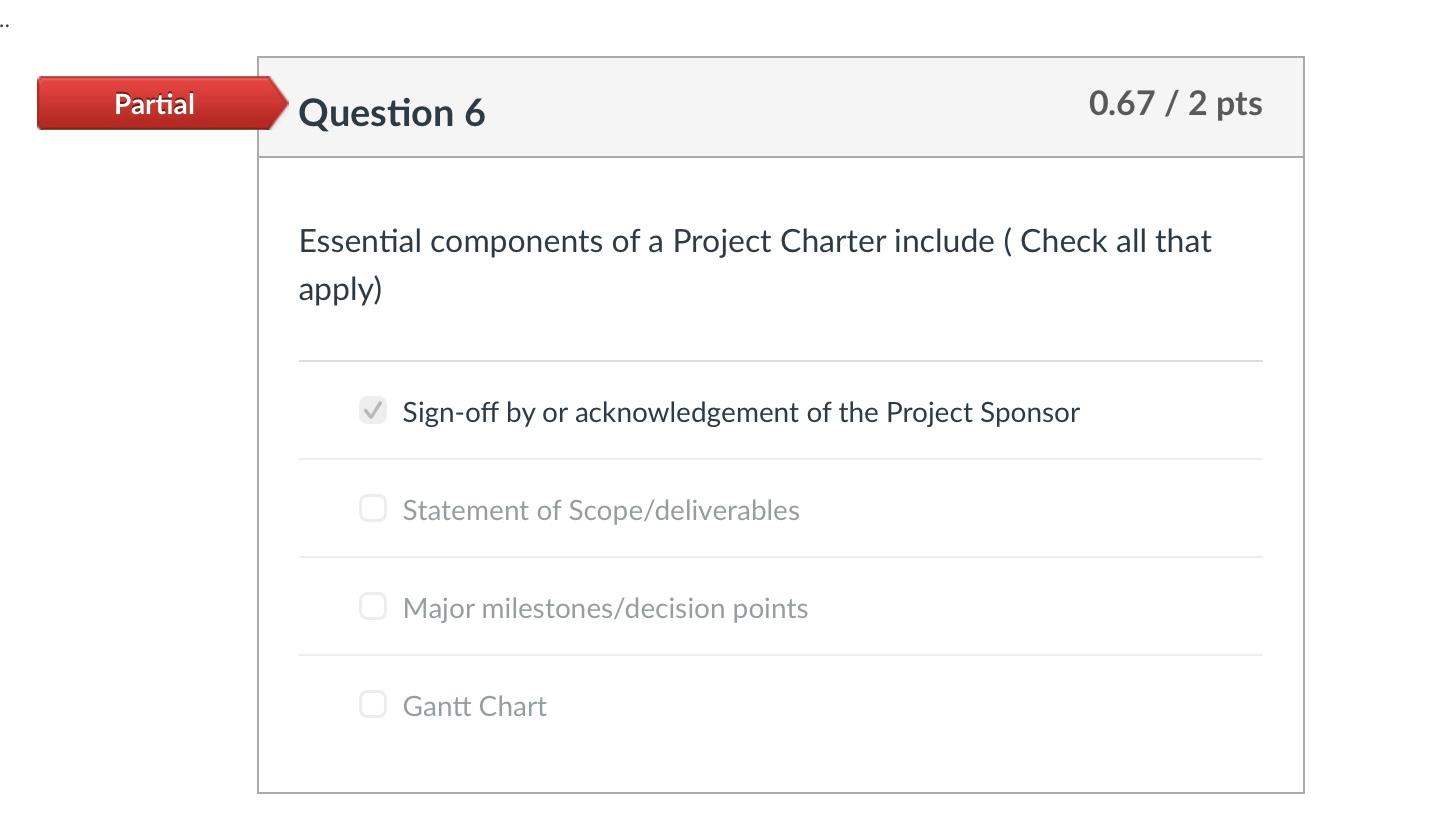Select the Question 6 heading
Screen dimensions: 1452x827
click(391, 112)
